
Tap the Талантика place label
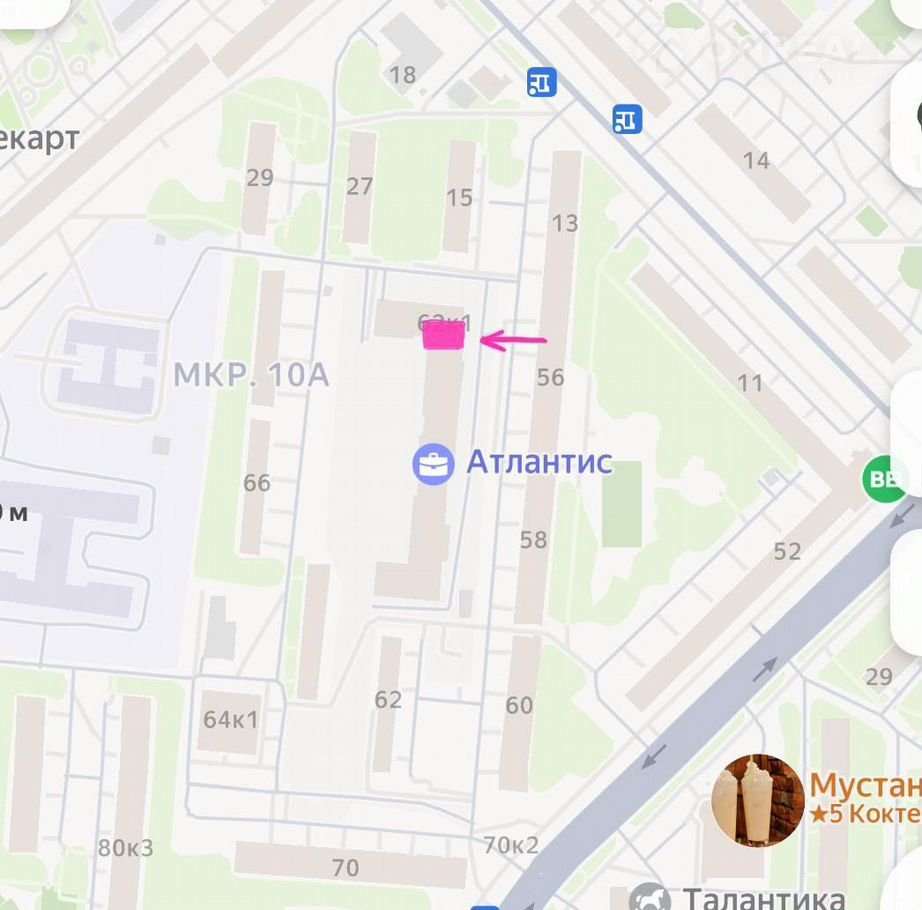(764, 898)
